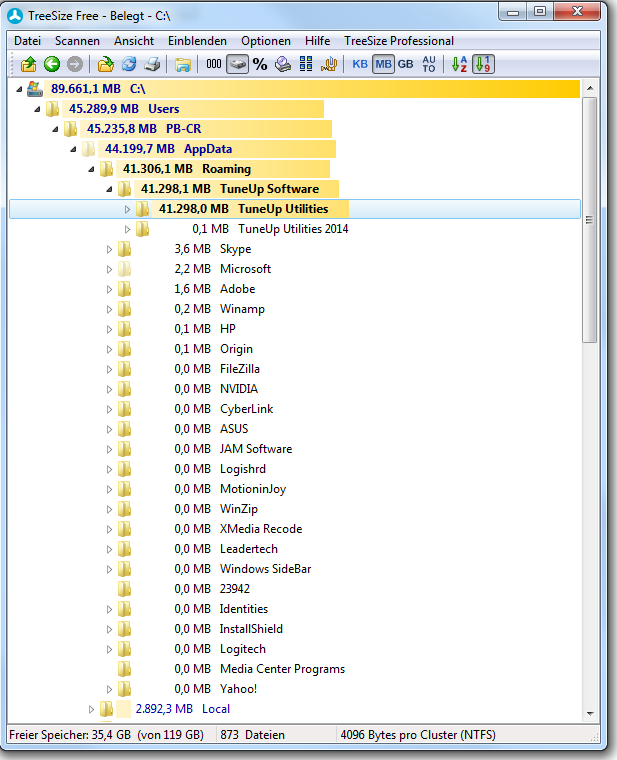Expand the TuneUp Utilities folder
Image resolution: width=617 pixels, height=760 pixels.
pos(127,209)
